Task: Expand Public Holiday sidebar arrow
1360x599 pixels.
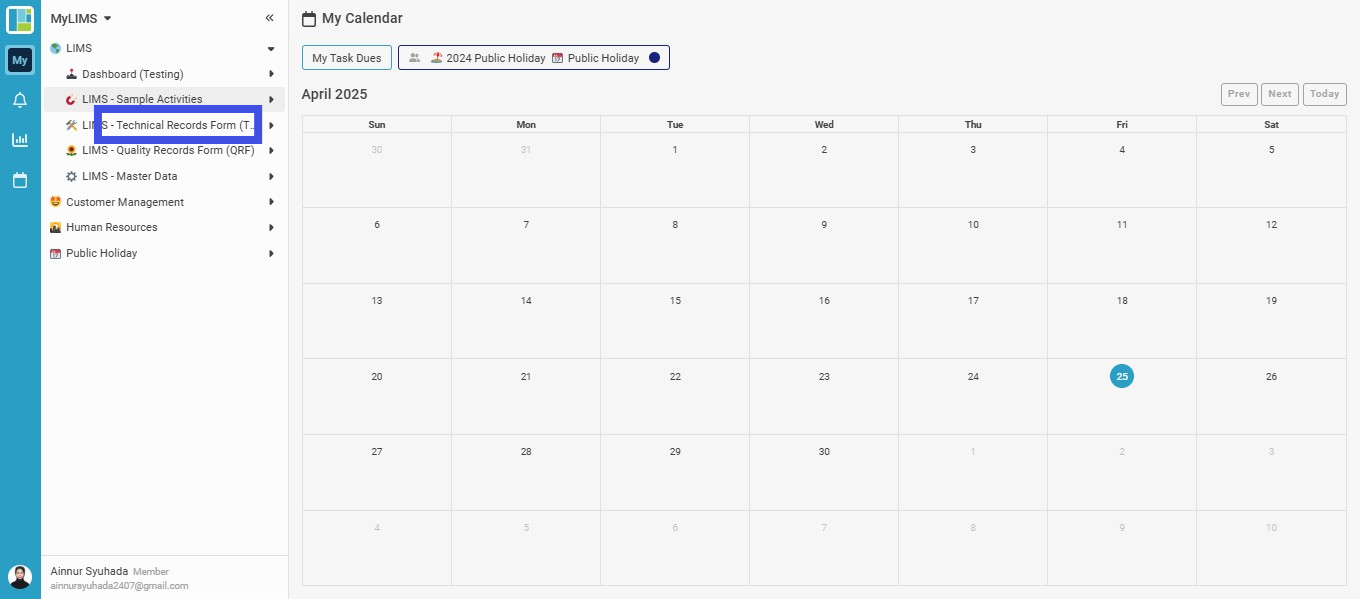Action: point(271,253)
